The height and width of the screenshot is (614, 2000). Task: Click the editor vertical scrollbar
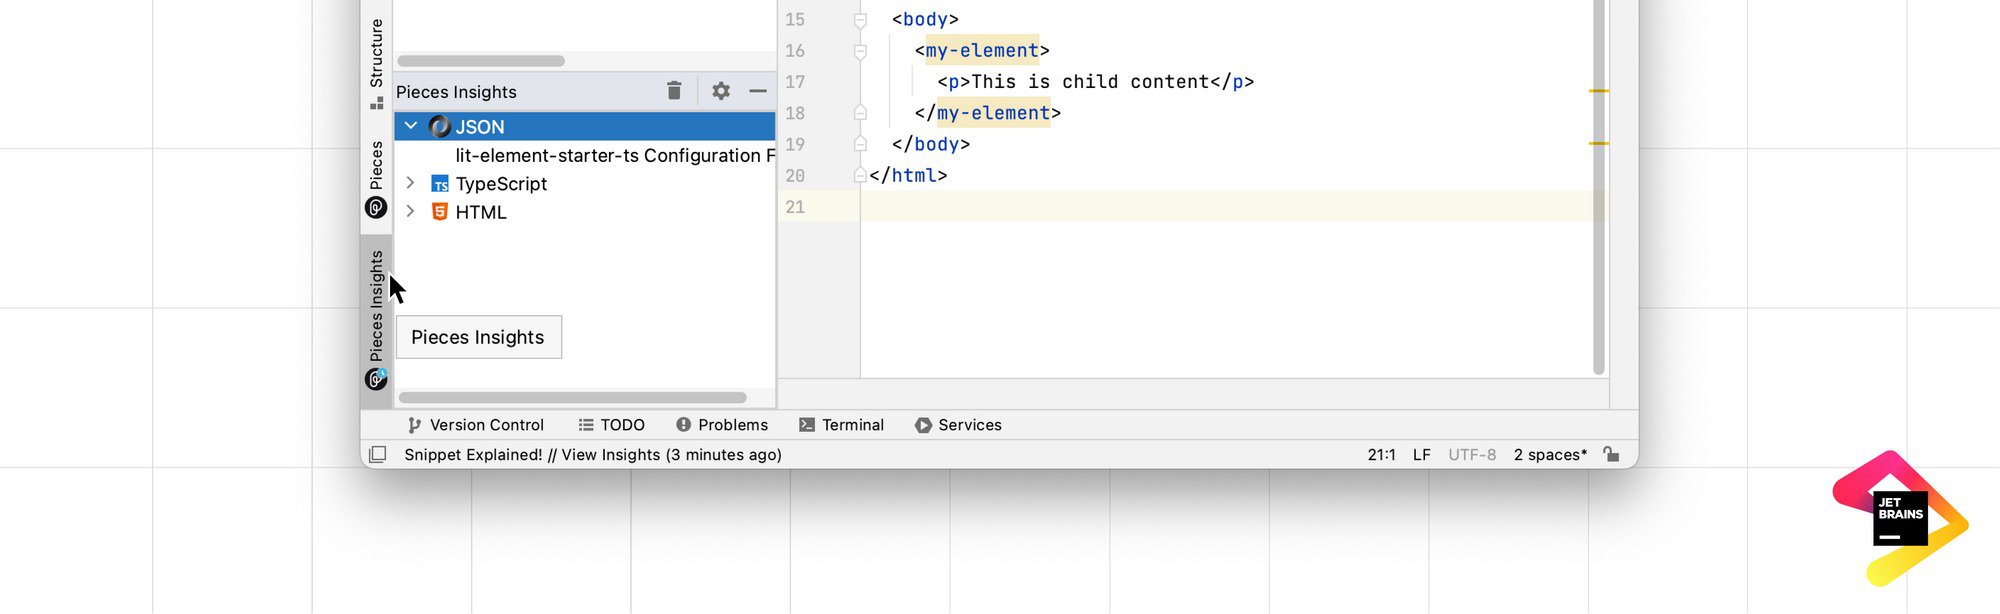pyautogui.click(x=1599, y=187)
